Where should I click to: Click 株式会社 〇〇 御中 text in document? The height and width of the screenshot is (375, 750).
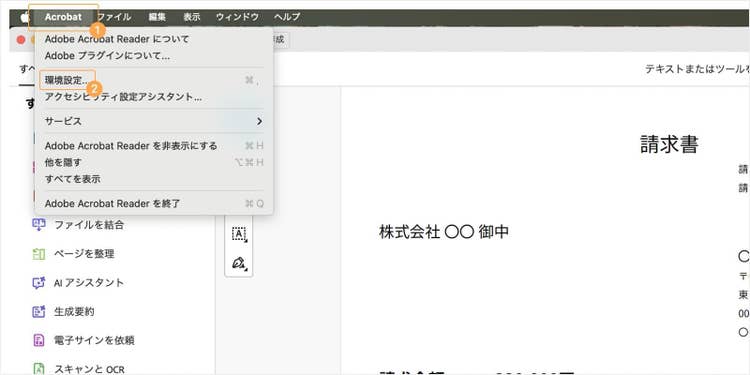click(x=444, y=232)
